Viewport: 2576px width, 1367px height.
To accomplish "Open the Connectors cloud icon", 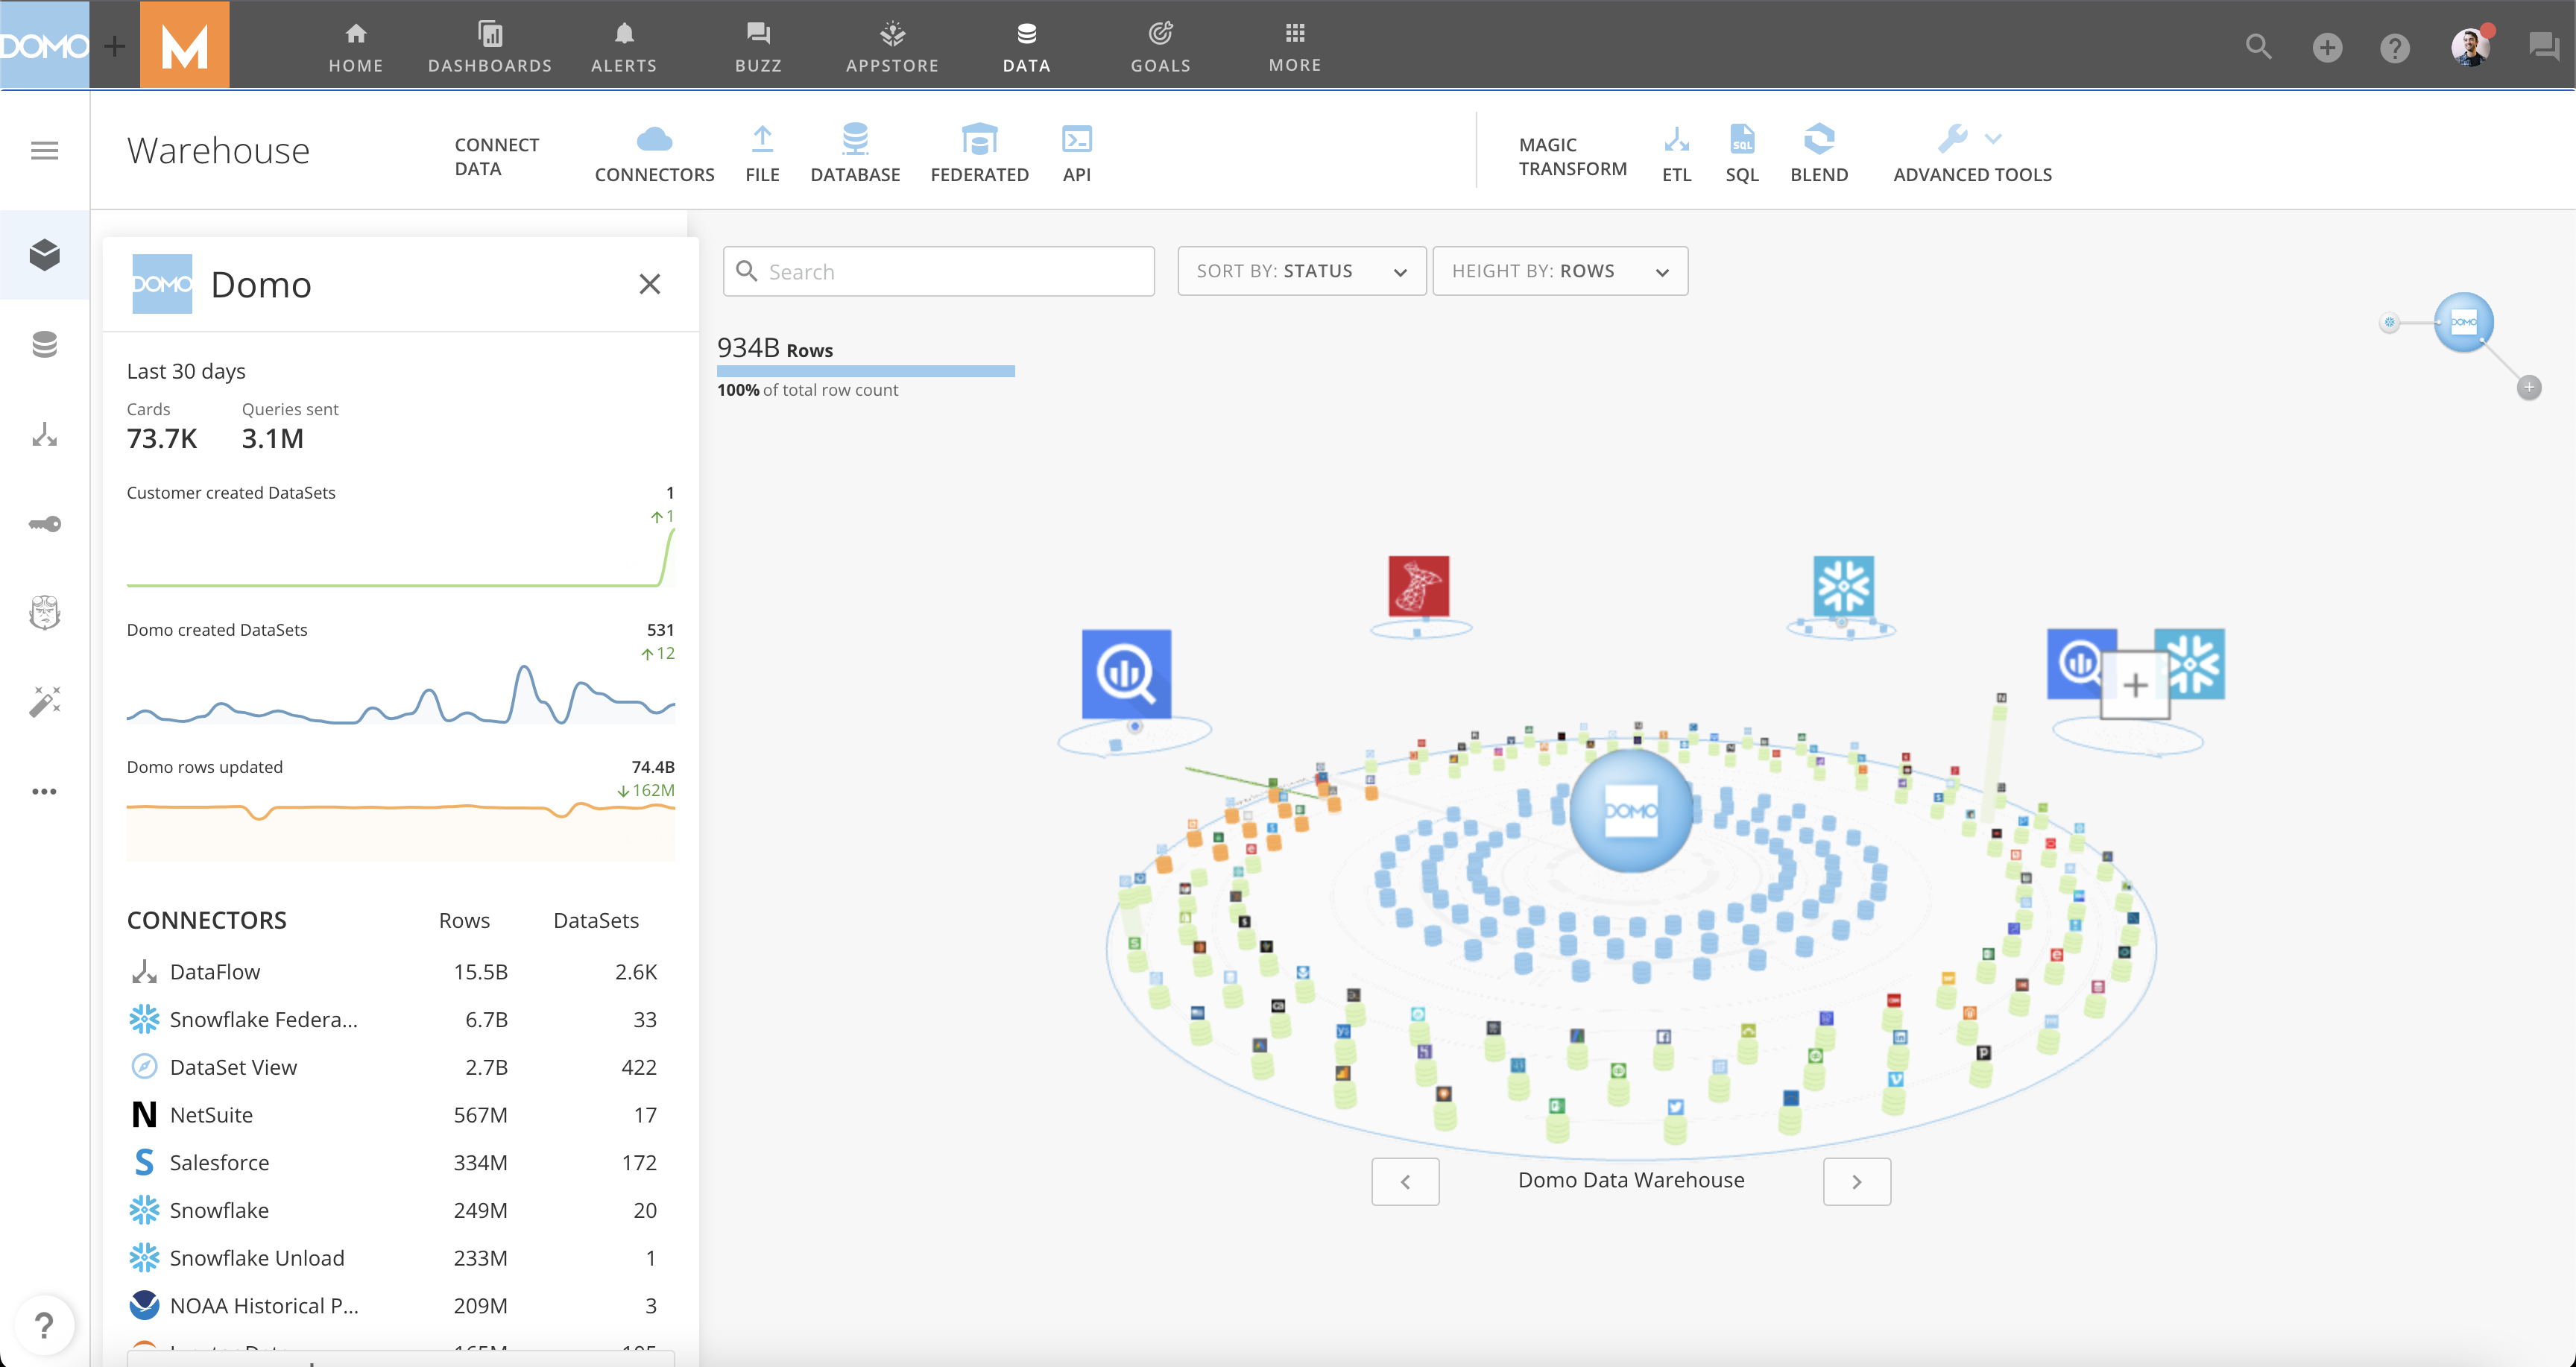I will (x=654, y=140).
